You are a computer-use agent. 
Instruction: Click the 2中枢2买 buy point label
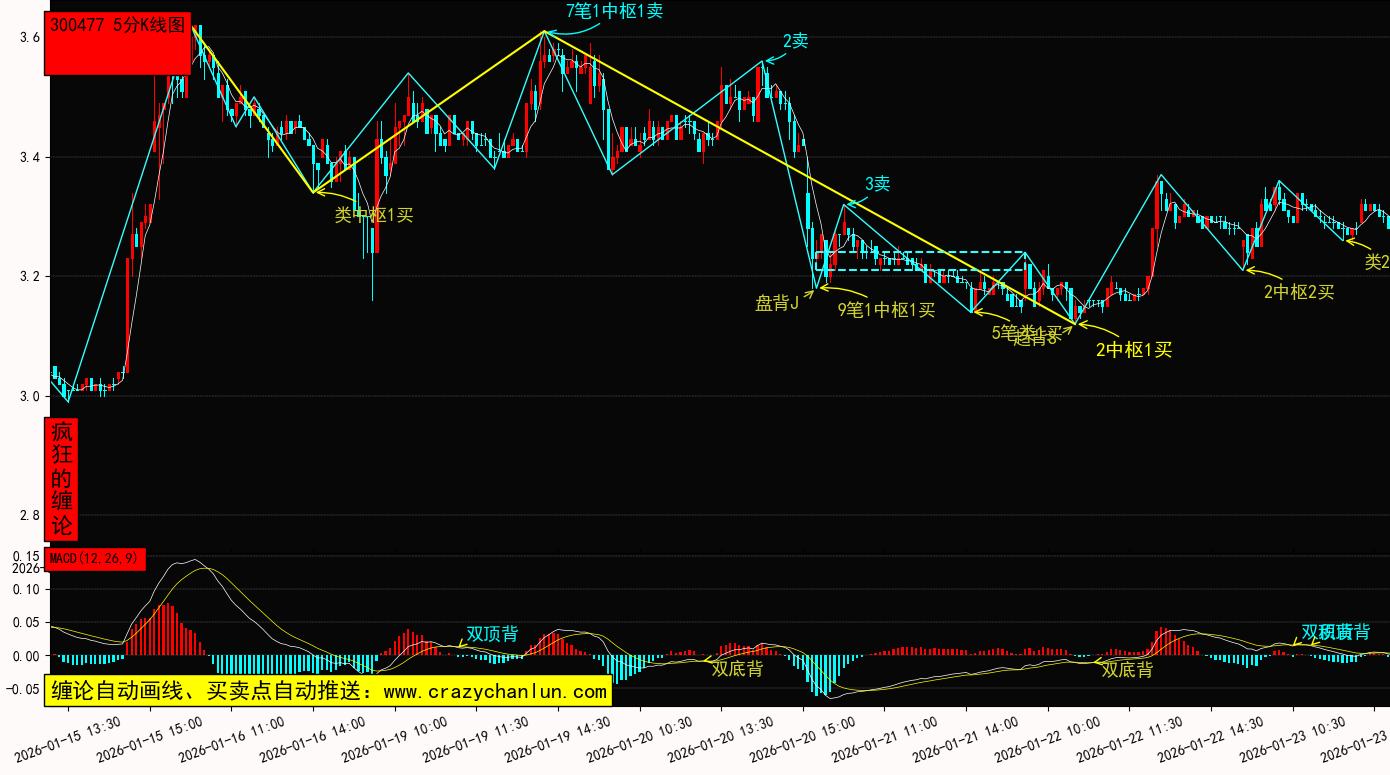[1298, 292]
